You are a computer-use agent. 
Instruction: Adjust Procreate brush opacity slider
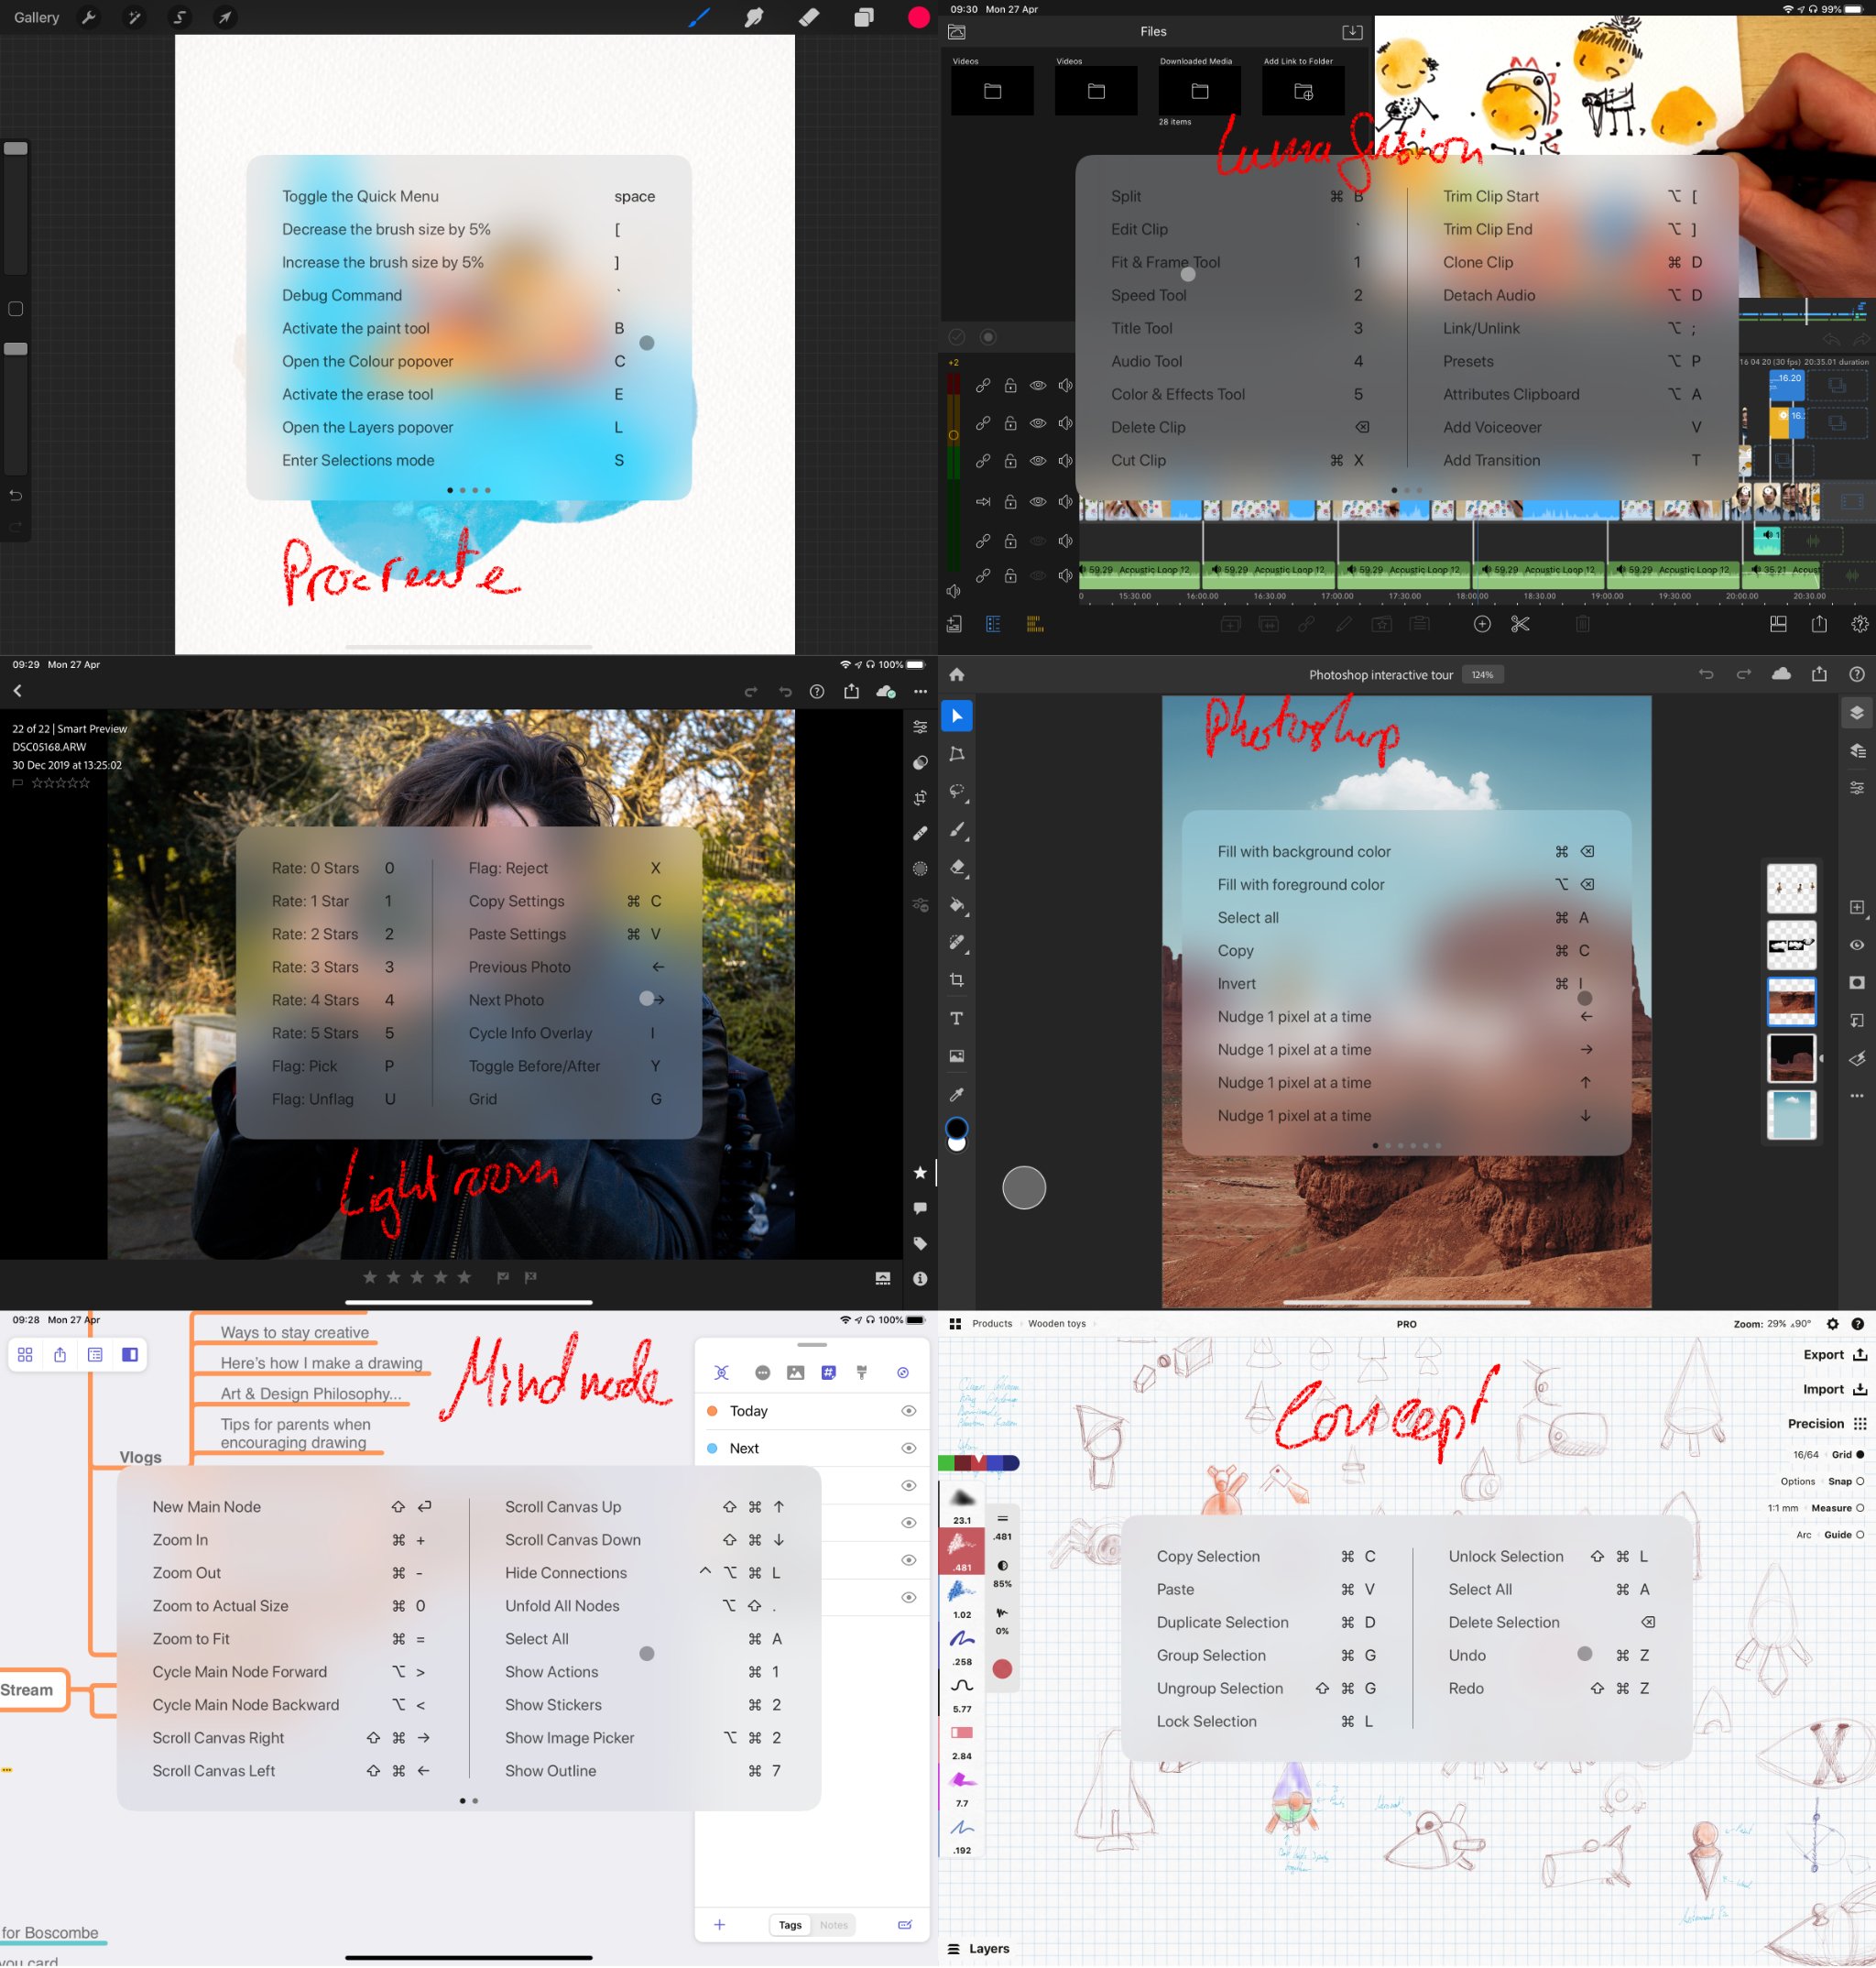click(x=16, y=349)
